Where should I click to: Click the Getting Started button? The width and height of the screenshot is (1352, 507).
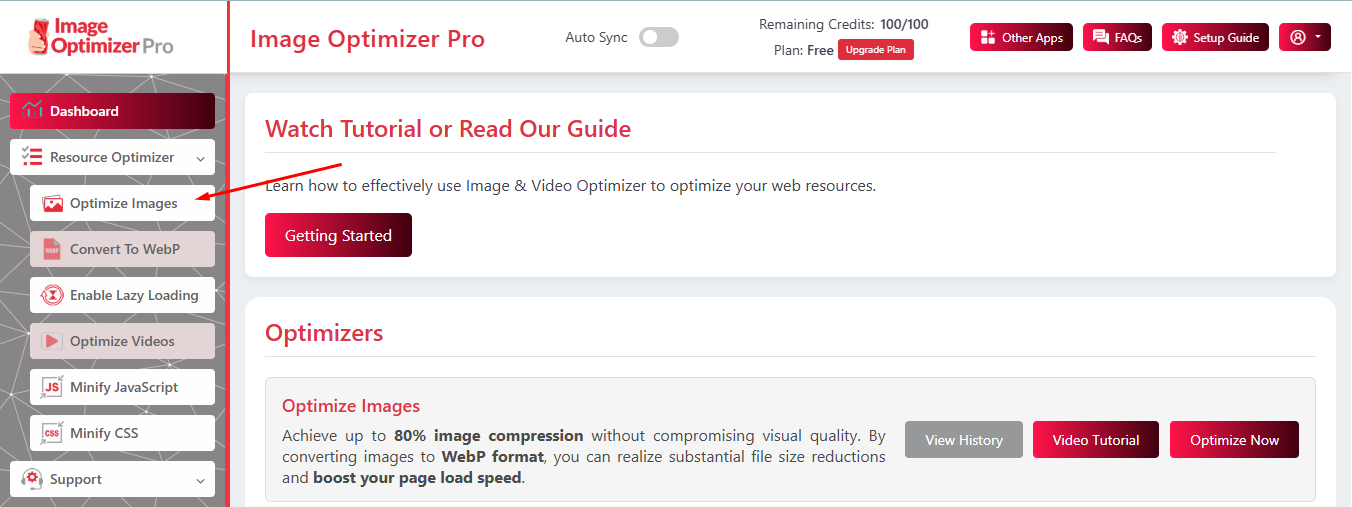point(338,235)
